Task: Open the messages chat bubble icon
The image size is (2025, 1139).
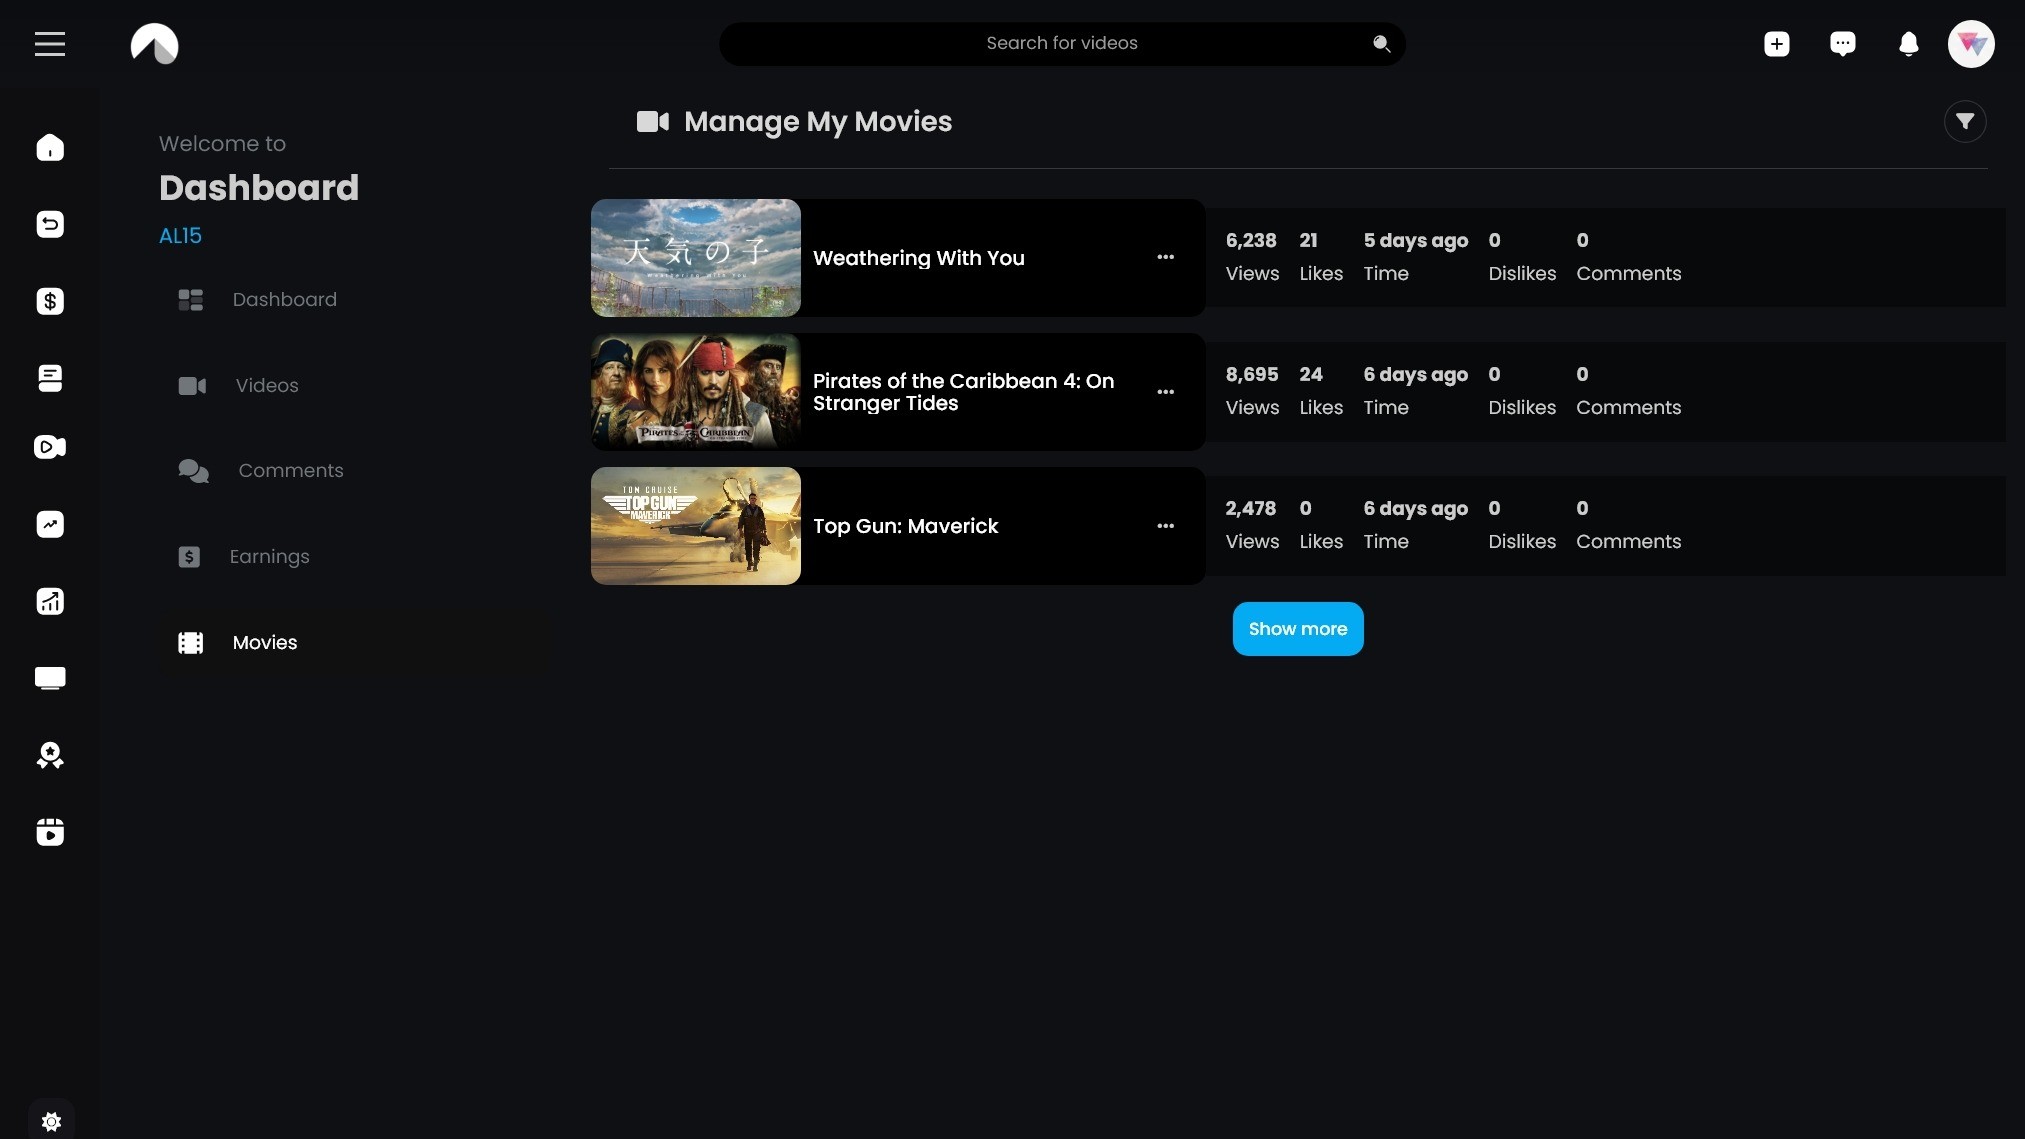Action: (x=1843, y=44)
